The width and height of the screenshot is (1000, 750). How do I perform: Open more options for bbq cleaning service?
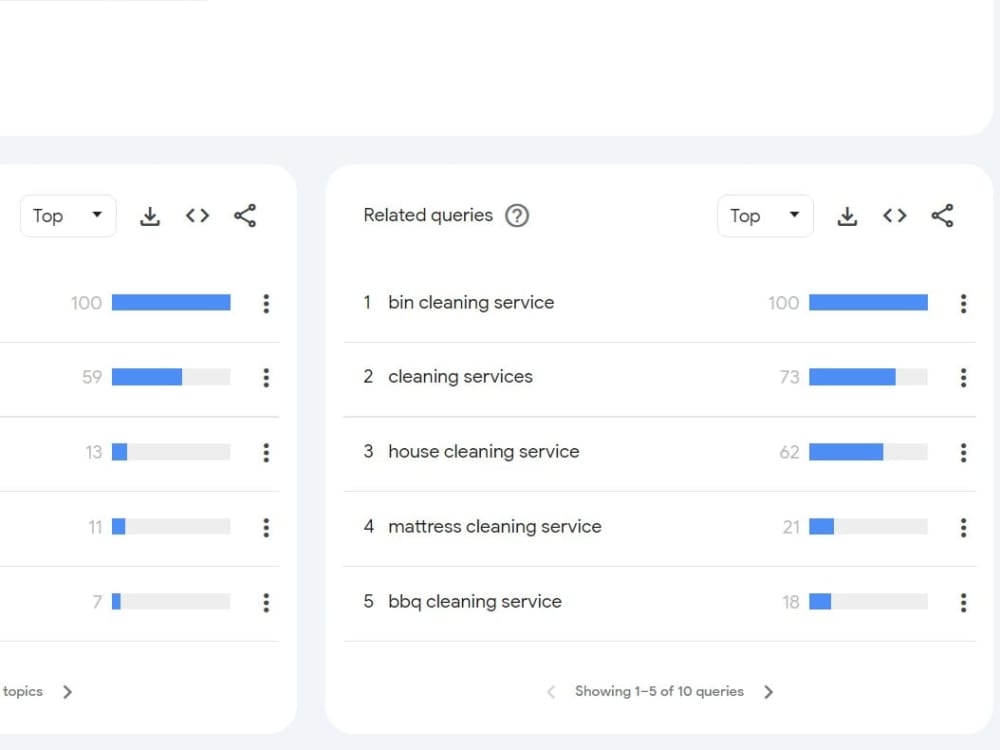point(963,603)
